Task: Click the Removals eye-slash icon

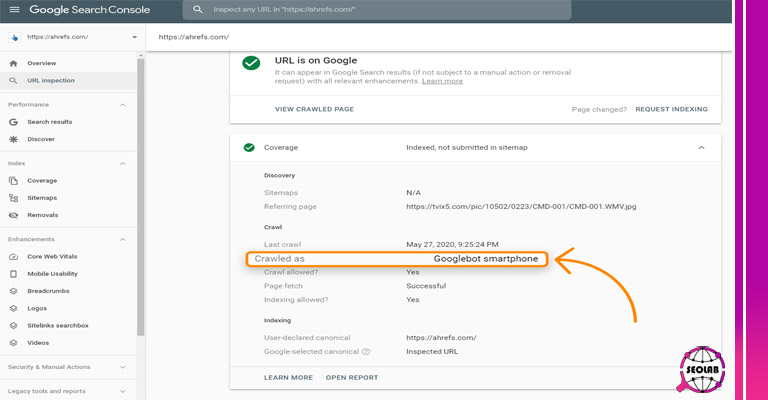Action: 13,215
